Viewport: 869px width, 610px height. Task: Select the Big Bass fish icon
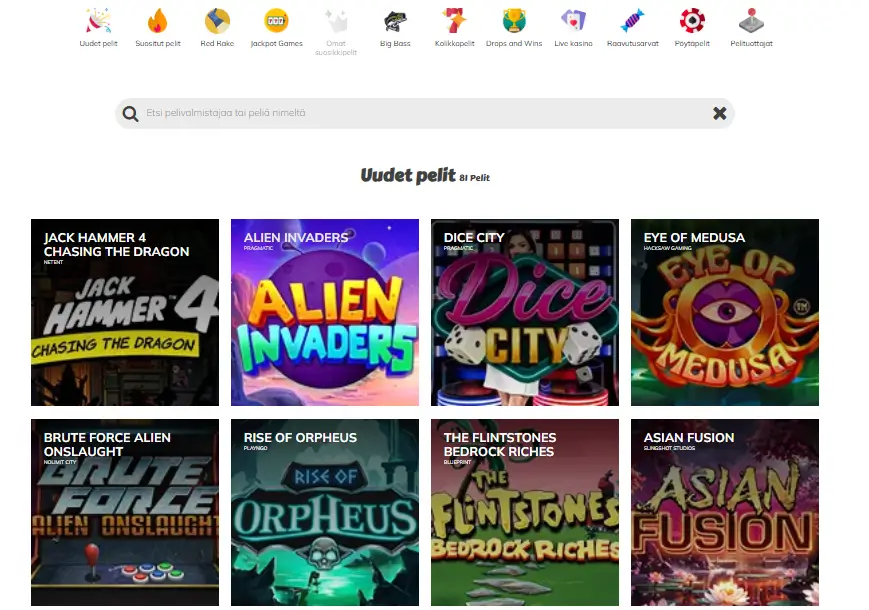coord(395,21)
